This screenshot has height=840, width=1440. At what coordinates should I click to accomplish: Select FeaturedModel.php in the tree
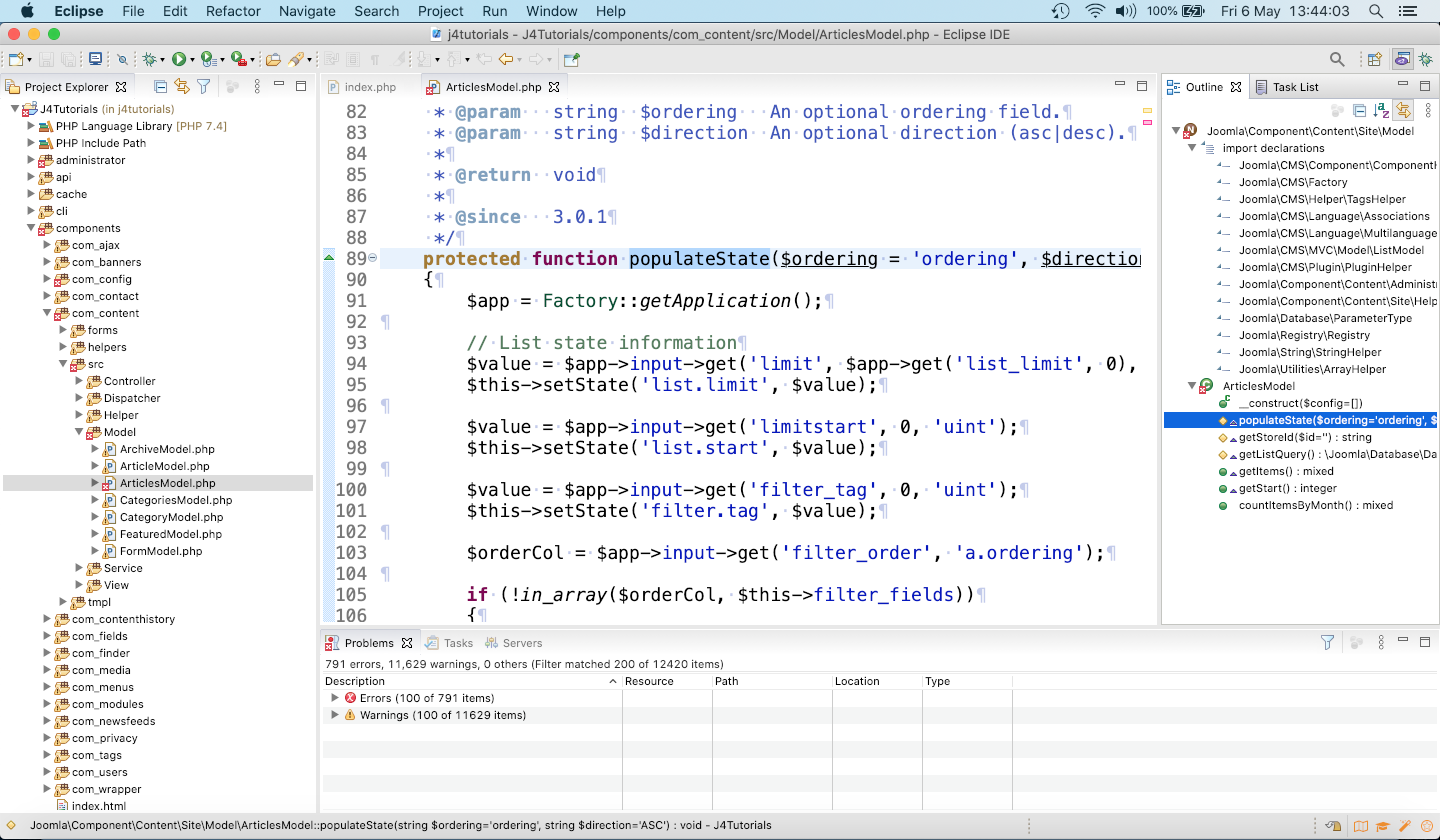tap(170, 534)
